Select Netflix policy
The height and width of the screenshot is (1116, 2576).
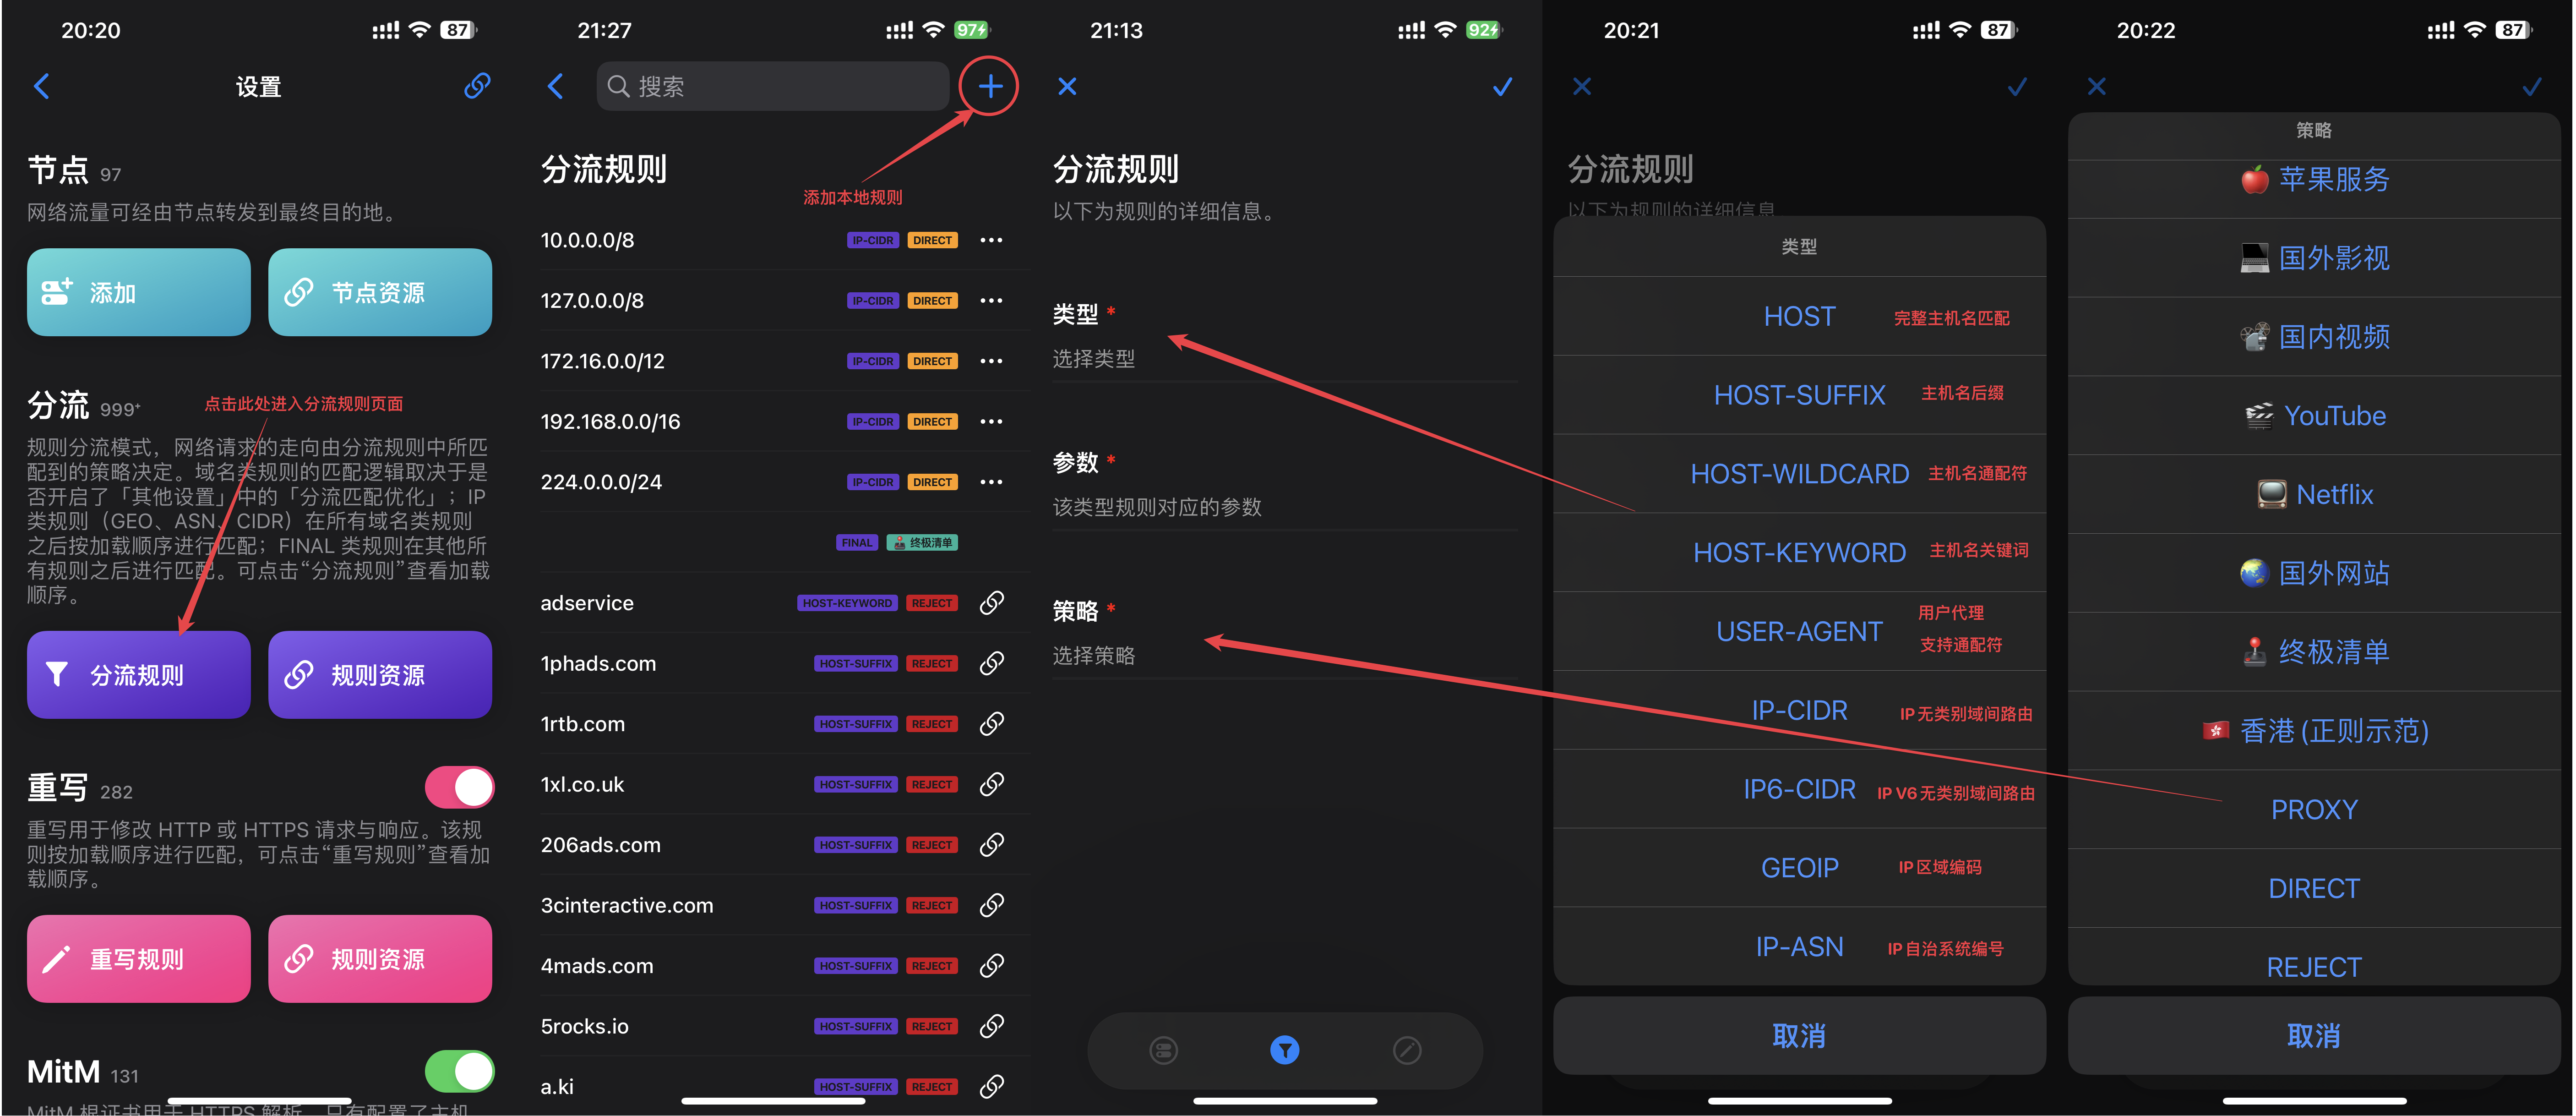[2314, 494]
